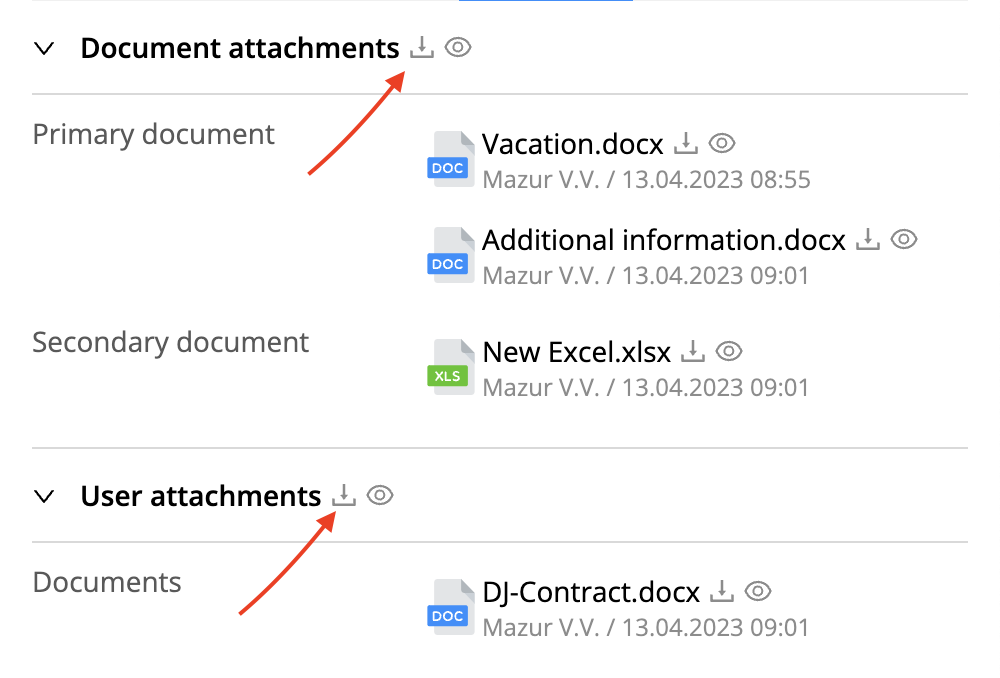Click the XLS file type thumbnail
The image size is (1000, 678).
click(450, 367)
